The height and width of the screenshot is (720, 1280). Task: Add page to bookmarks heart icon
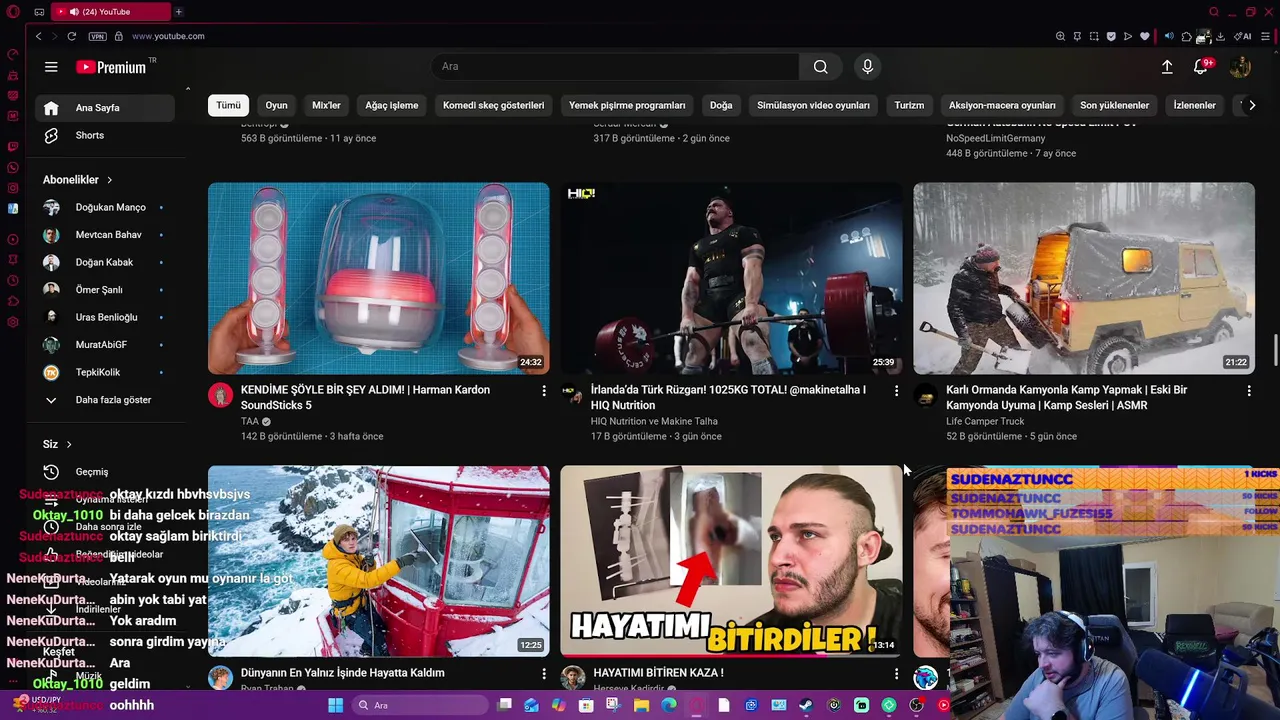pyautogui.click(x=1145, y=36)
